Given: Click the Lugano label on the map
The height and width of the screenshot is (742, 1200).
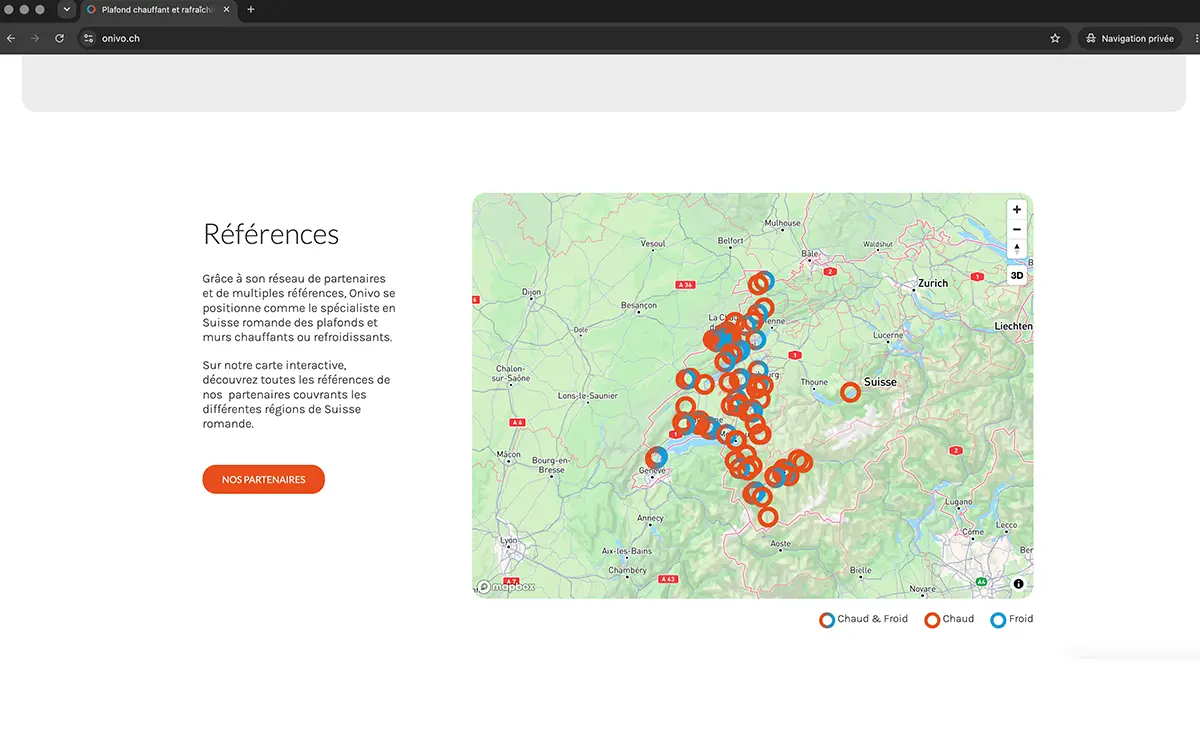Looking at the screenshot, I should [958, 502].
